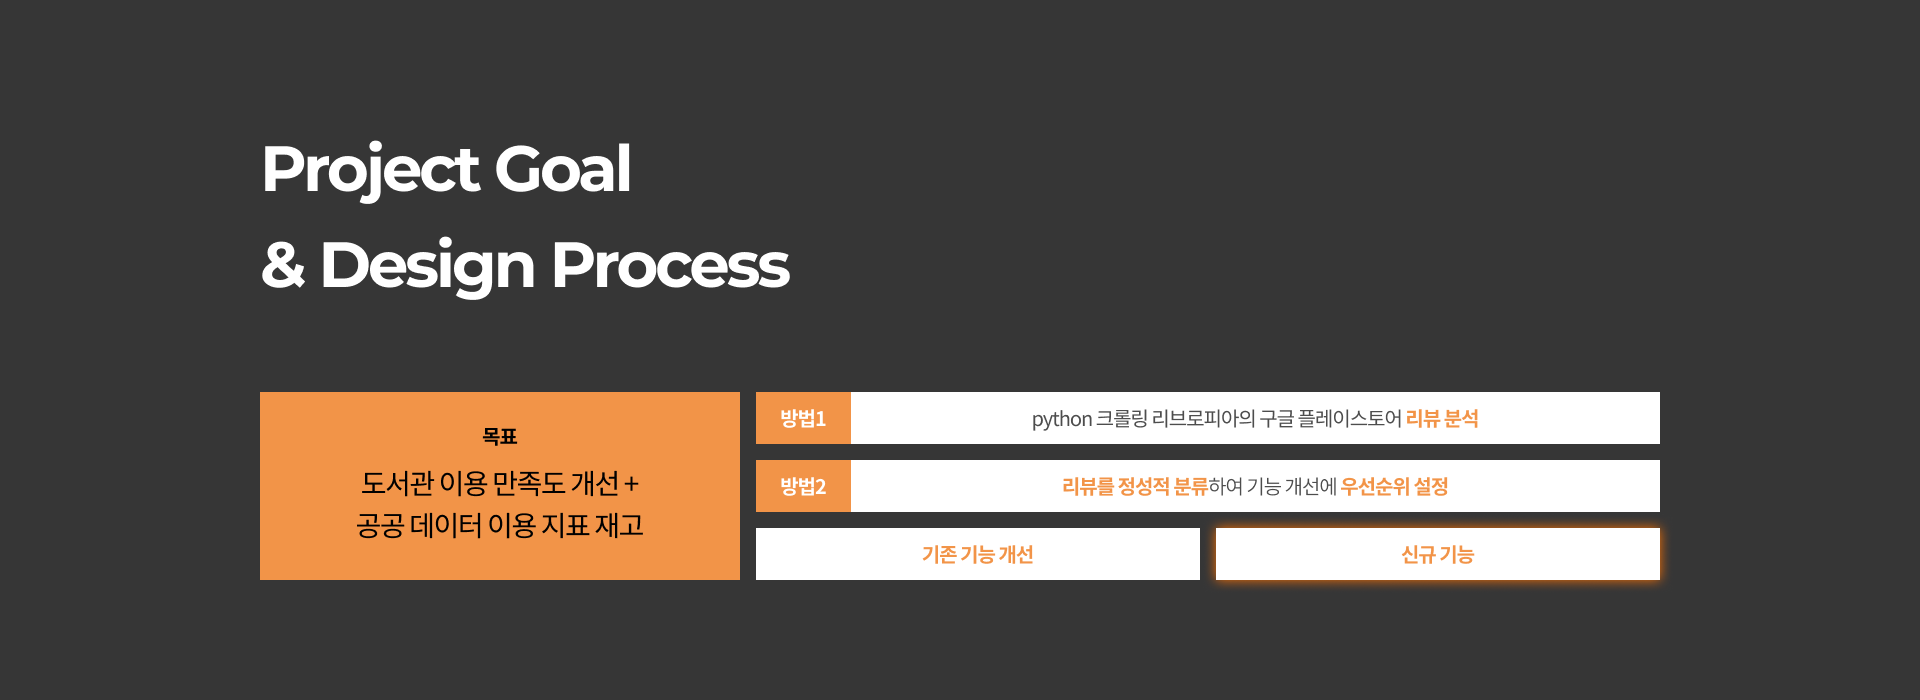1920x700 pixels.
Task: Click the word "Process" in the title
Action: 670,266
